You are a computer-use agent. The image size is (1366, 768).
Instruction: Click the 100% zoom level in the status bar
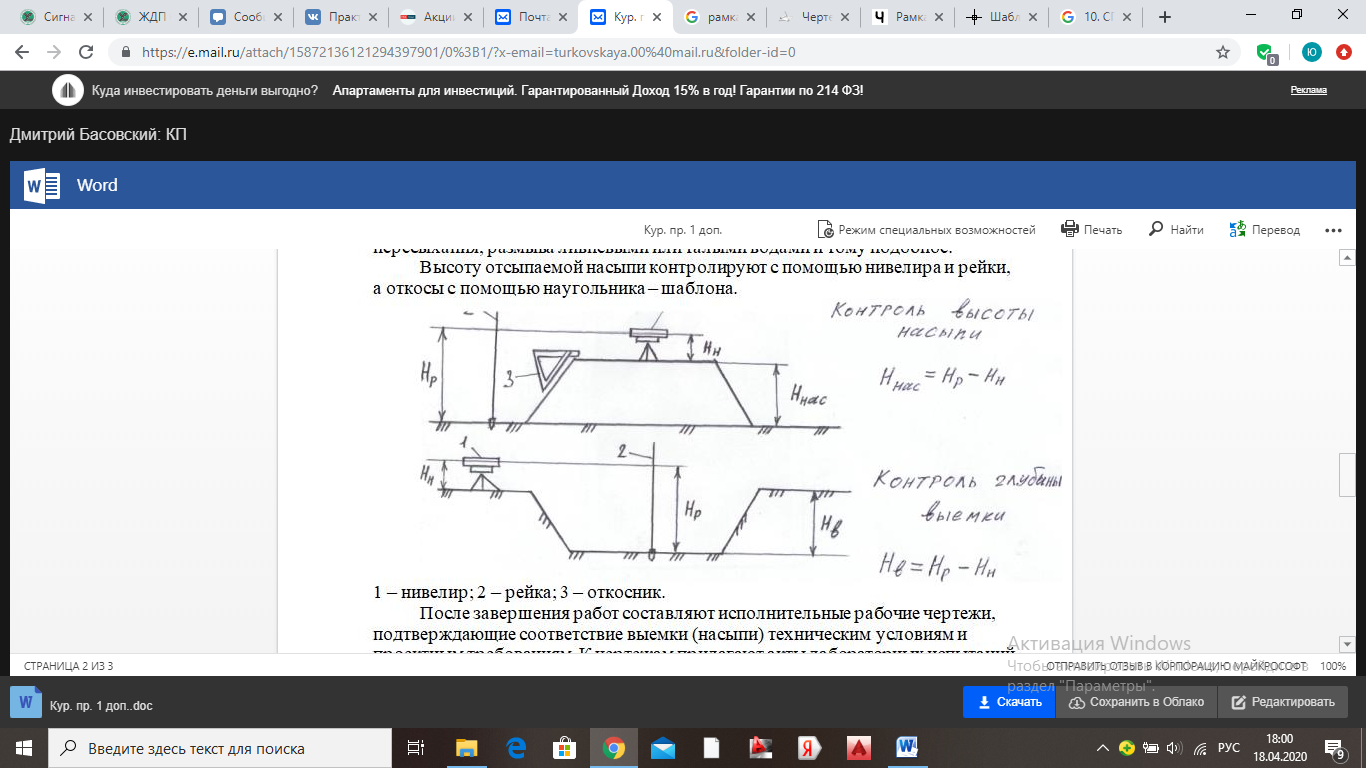click(x=1333, y=665)
